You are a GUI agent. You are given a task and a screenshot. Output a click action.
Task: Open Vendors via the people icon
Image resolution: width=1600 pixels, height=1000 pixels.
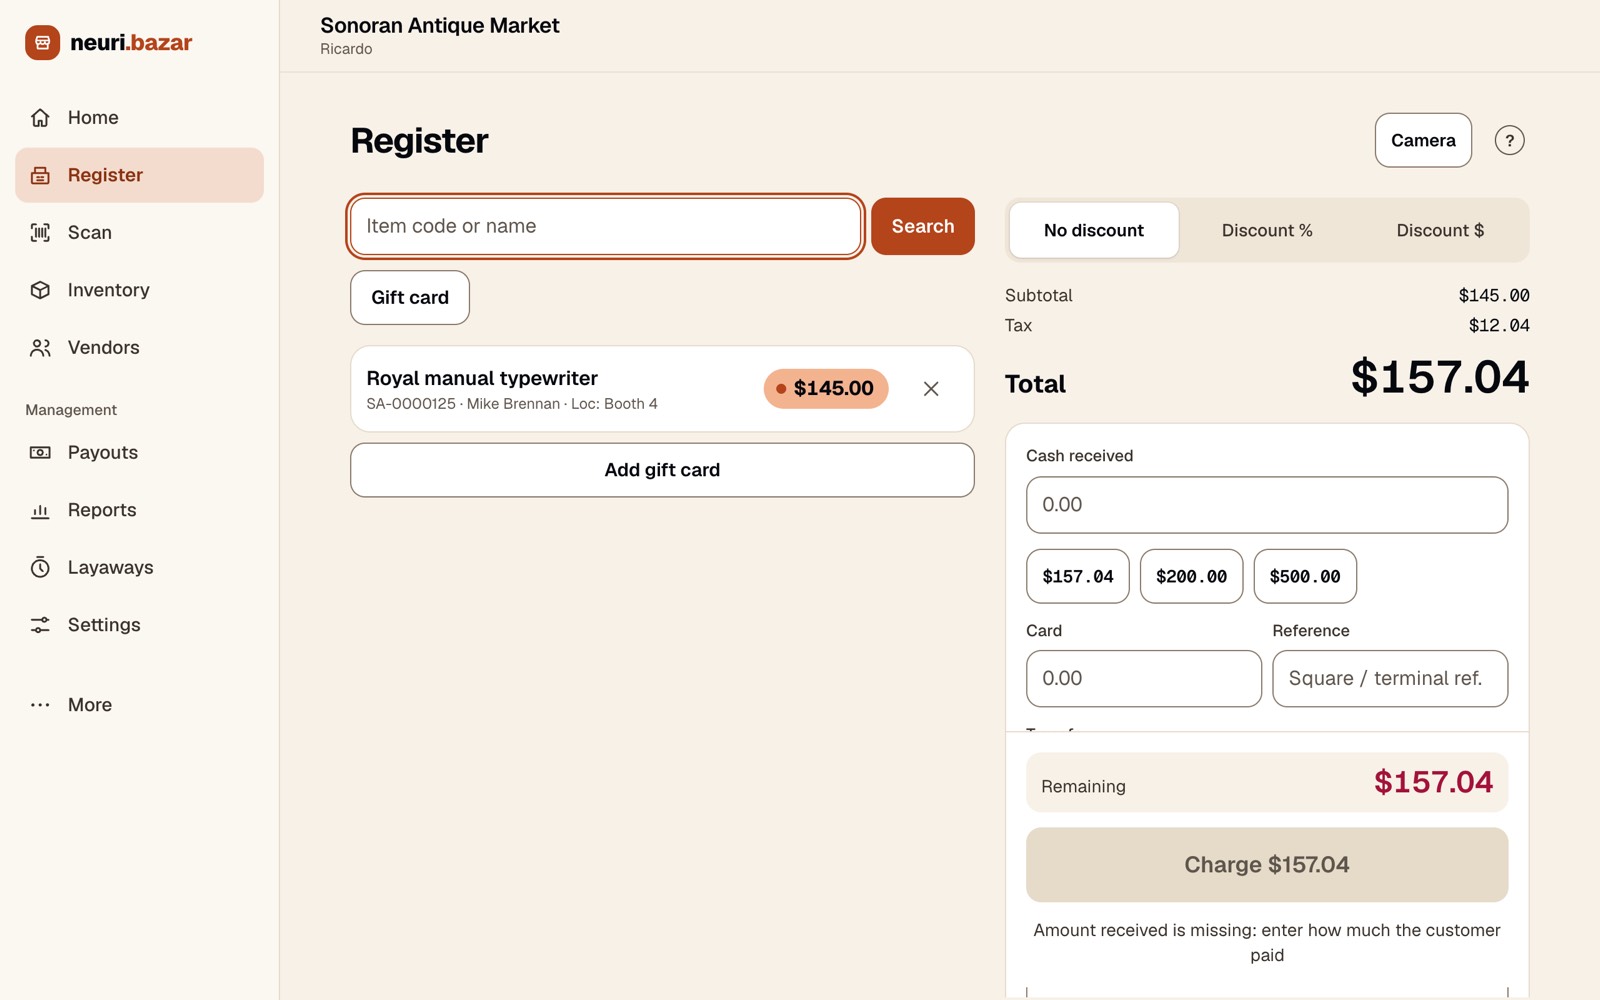click(40, 348)
